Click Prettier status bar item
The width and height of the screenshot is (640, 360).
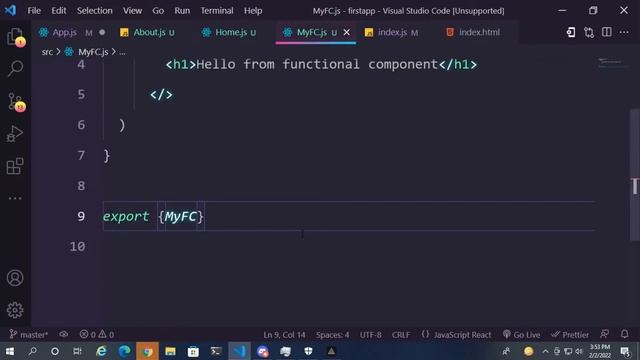(569, 335)
